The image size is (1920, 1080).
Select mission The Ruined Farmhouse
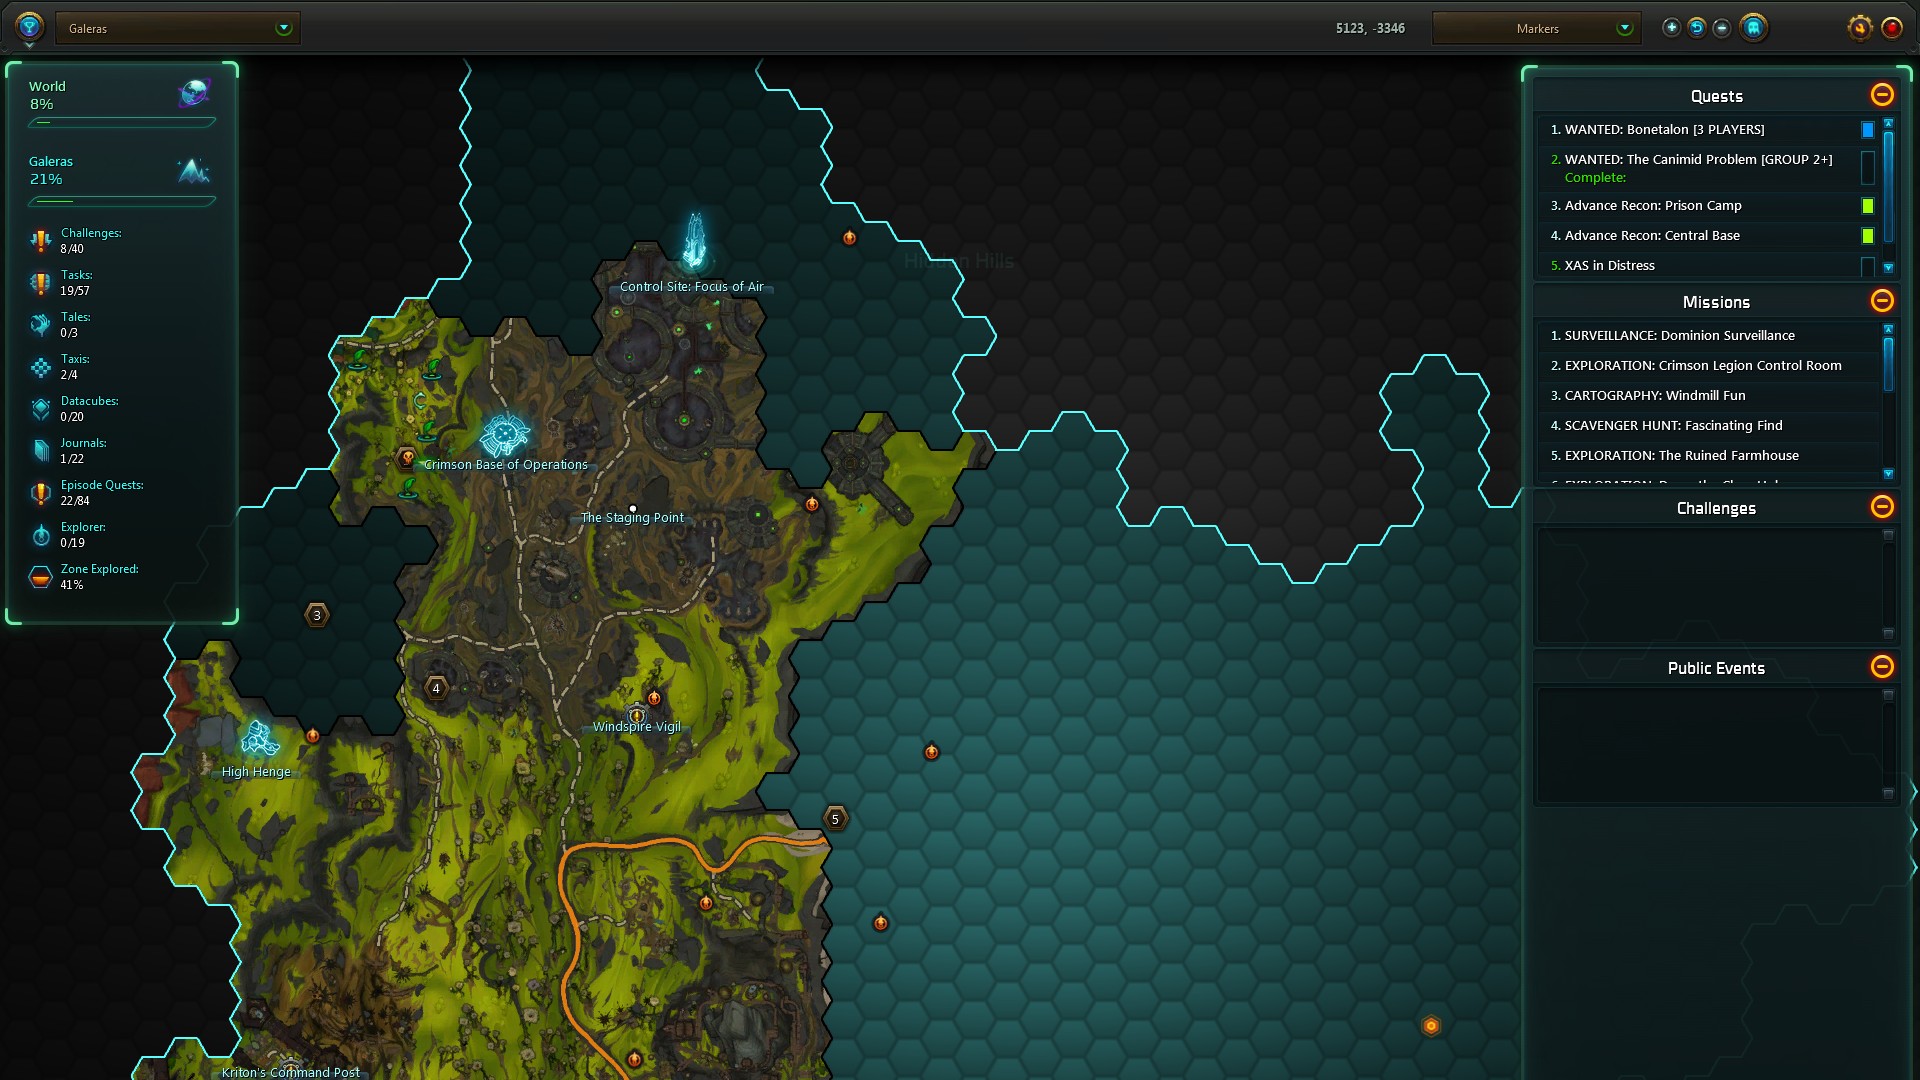click(x=1708, y=456)
